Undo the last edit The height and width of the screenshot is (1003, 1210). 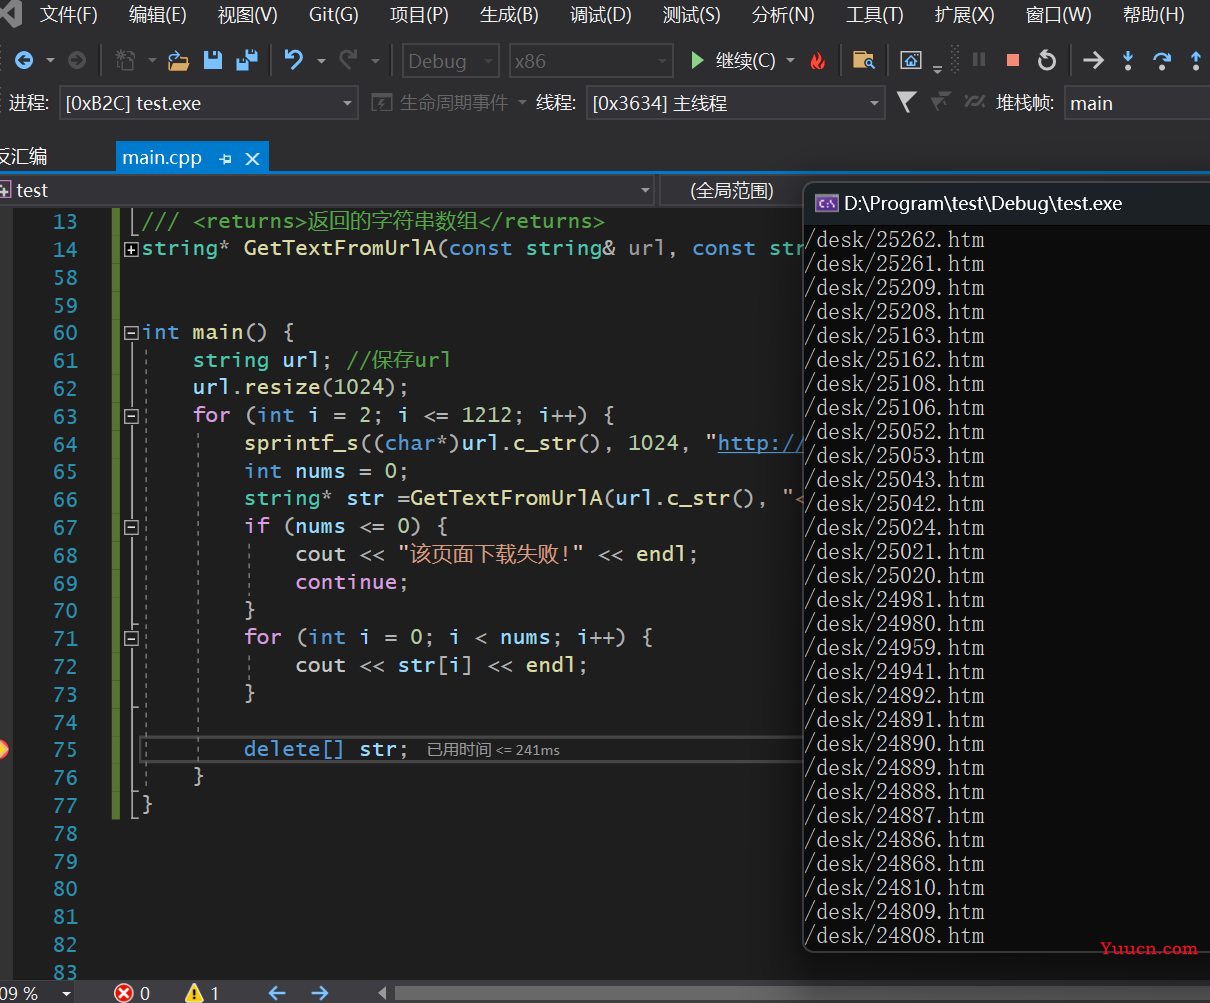pyautogui.click(x=294, y=61)
